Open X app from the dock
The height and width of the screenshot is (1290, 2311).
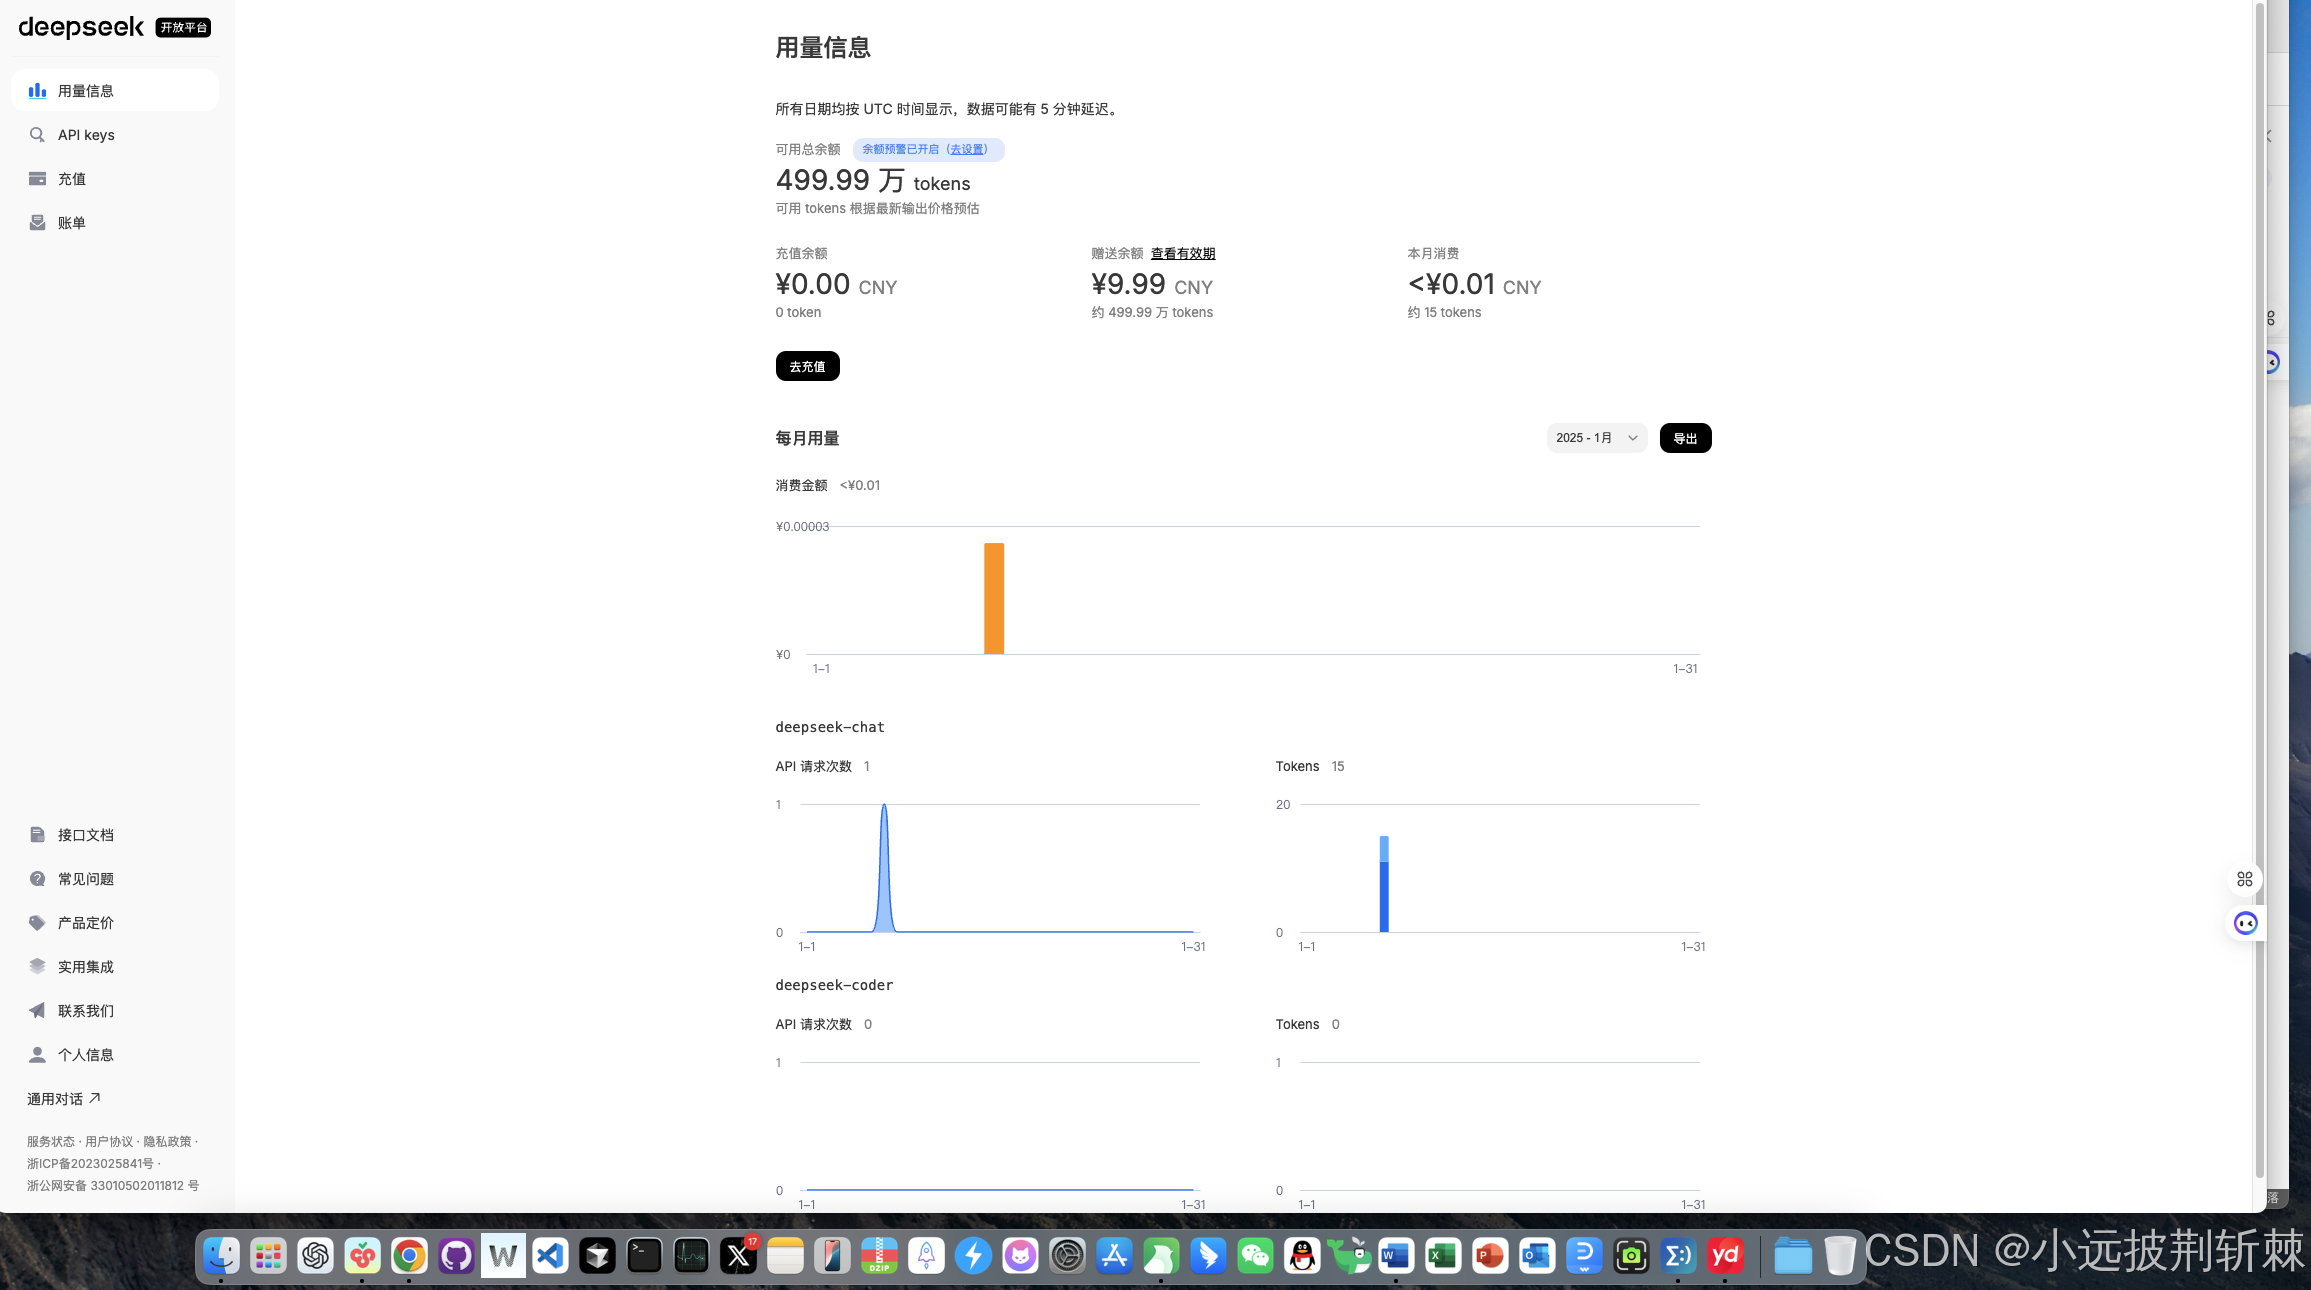tap(738, 1256)
